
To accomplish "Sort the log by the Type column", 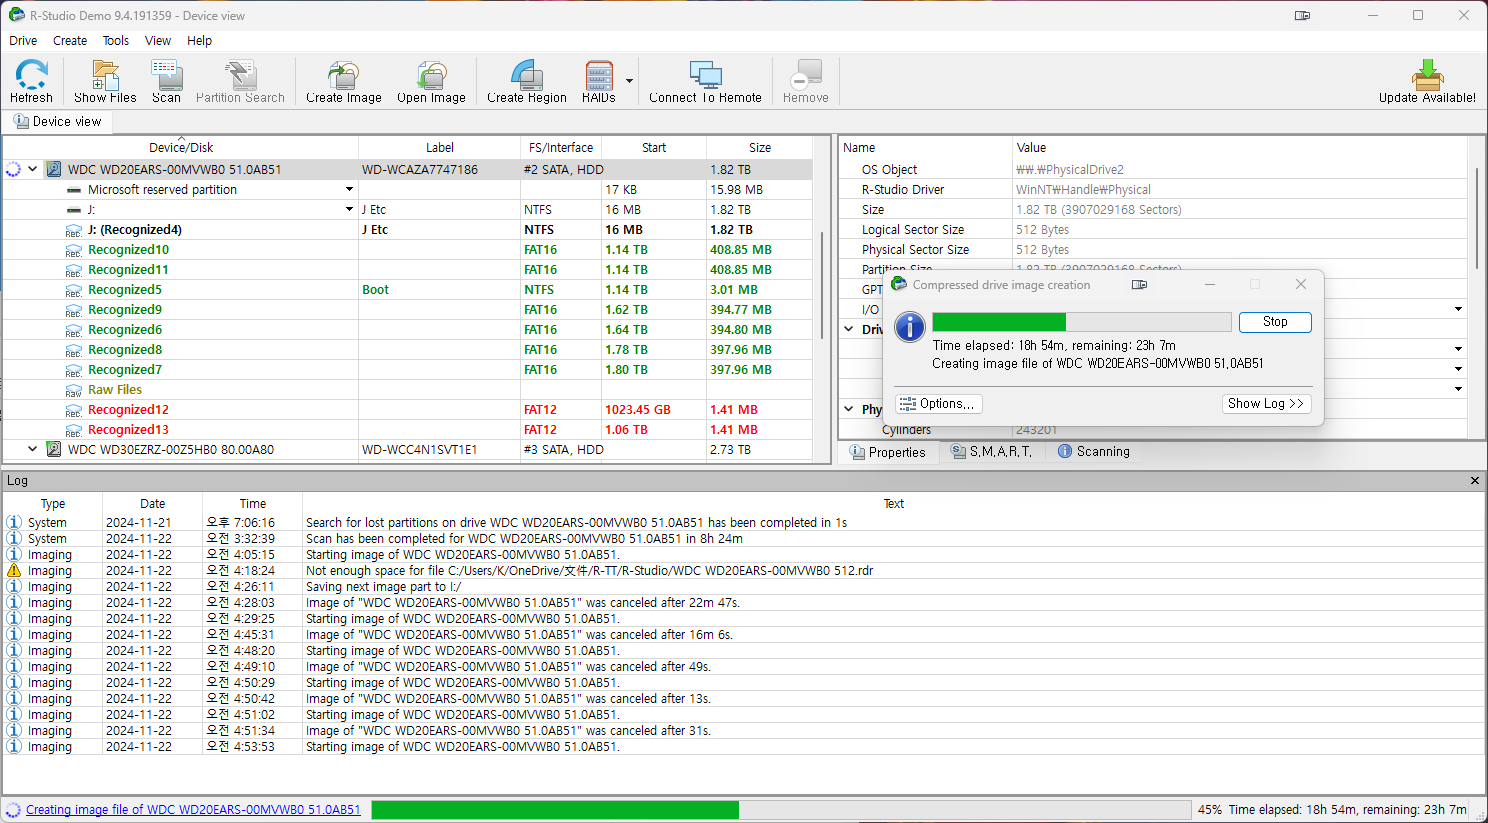I will [53, 504].
